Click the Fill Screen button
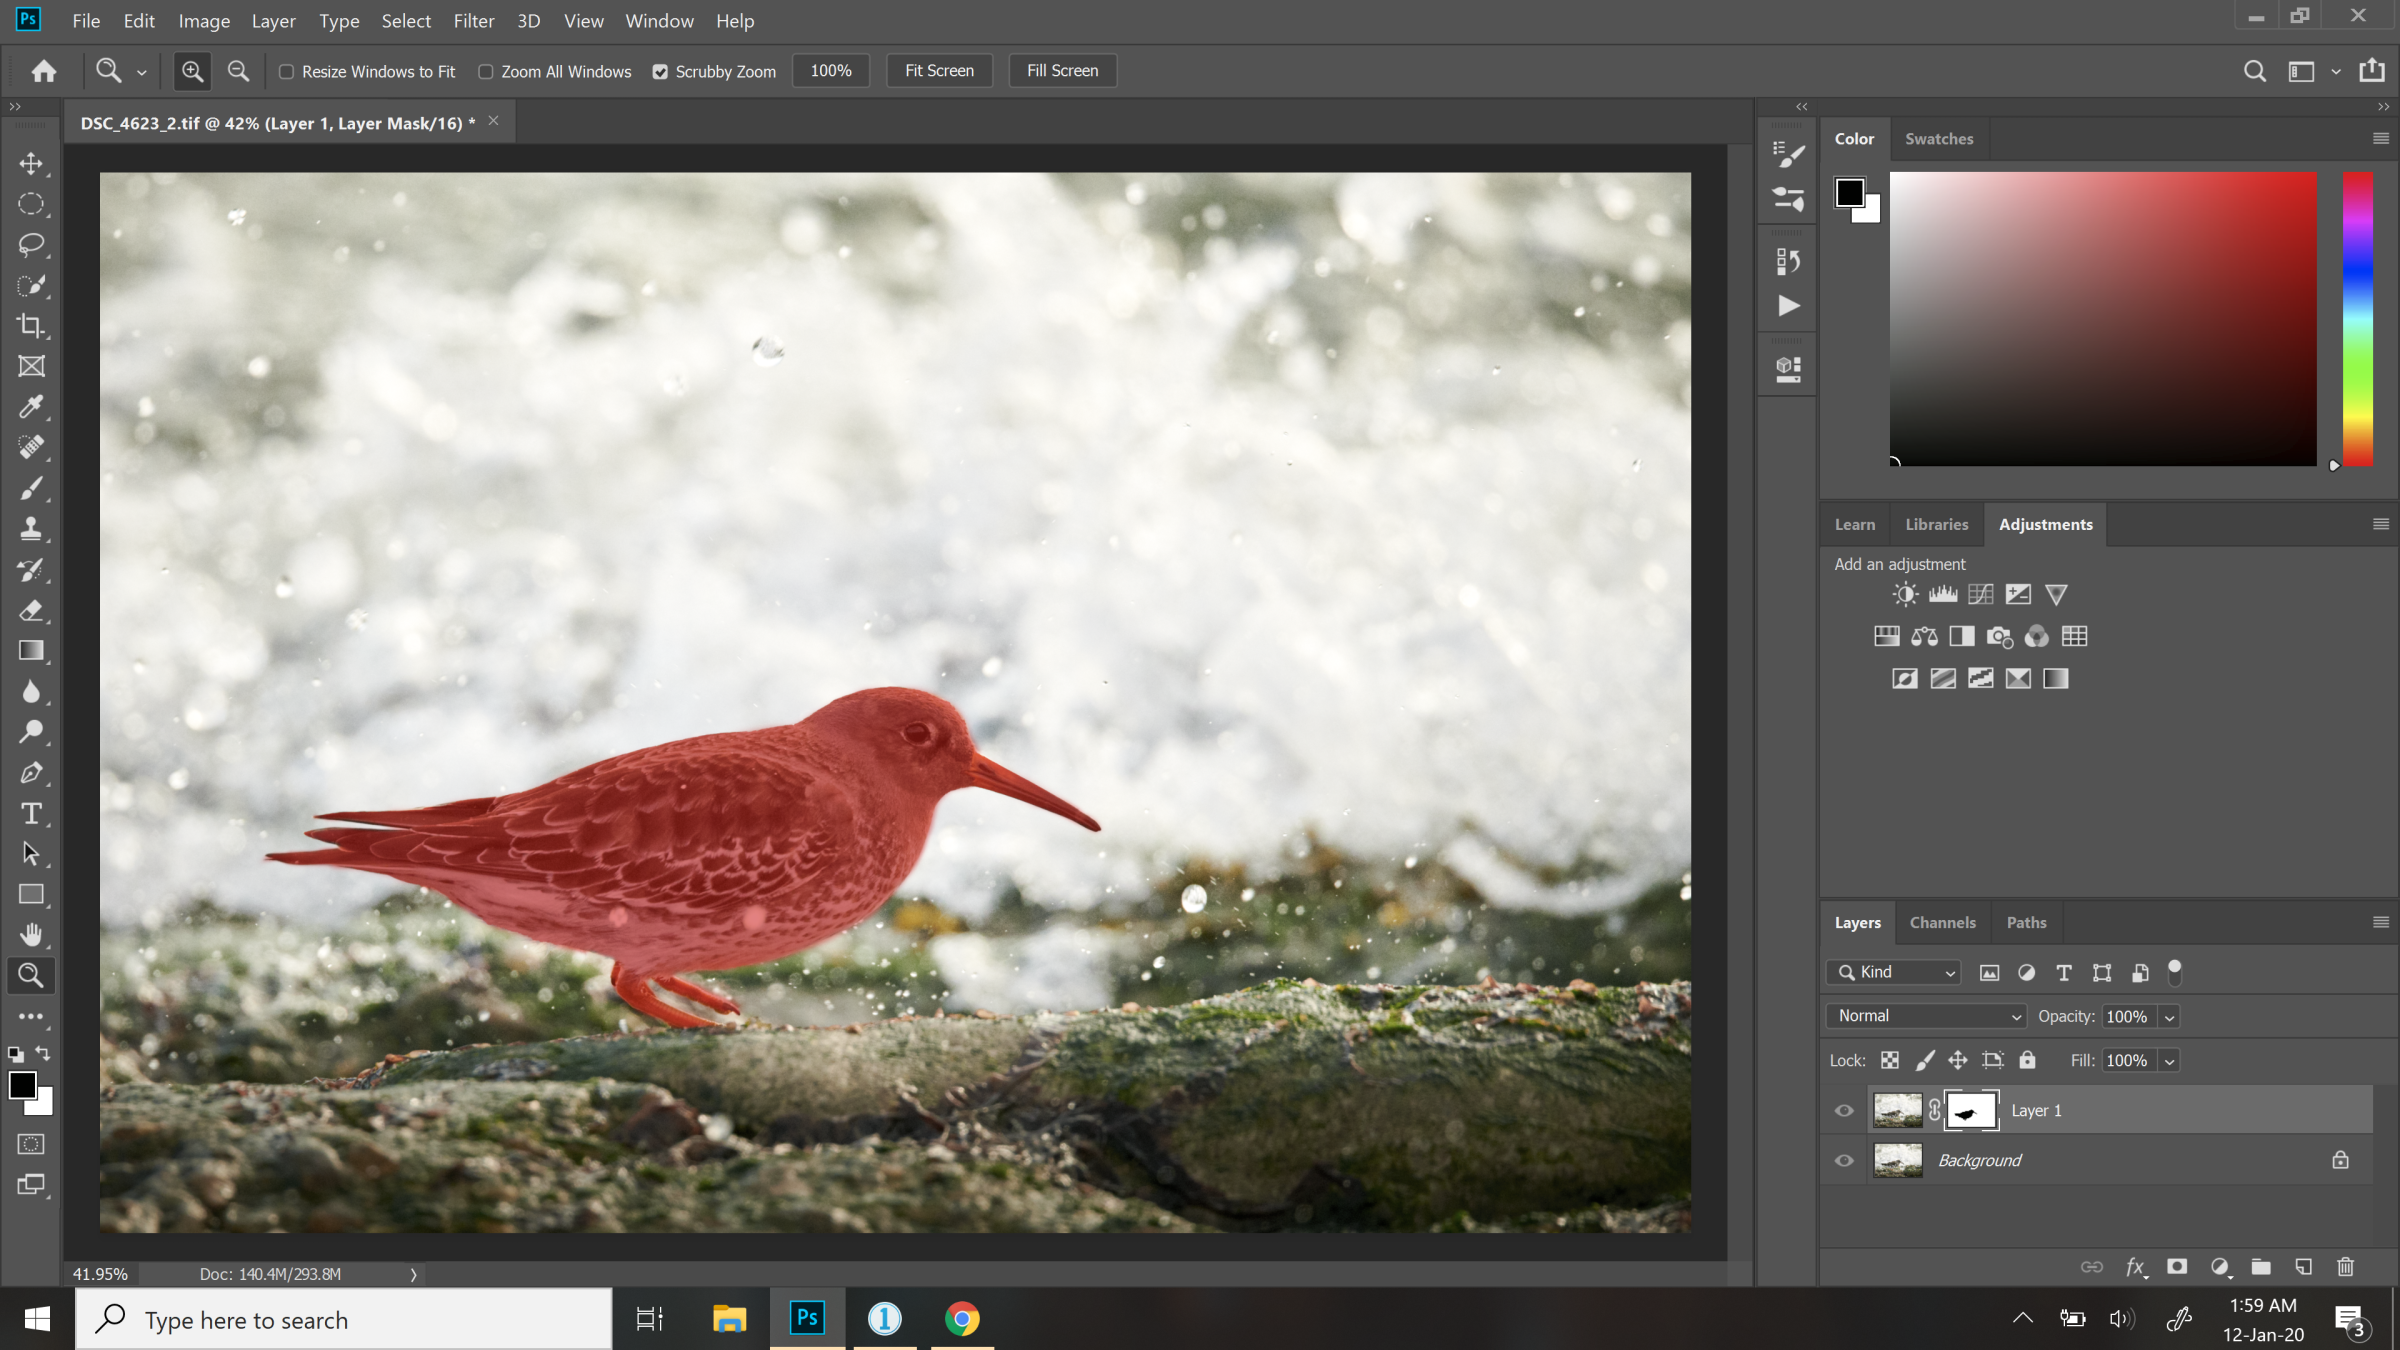The image size is (2400, 1350). [1062, 71]
